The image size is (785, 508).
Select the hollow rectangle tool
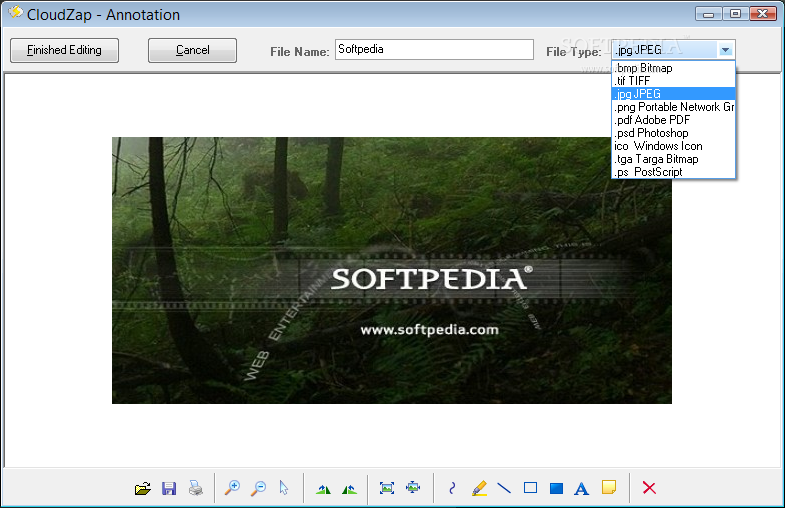pyautogui.click(x=530, y=487)
